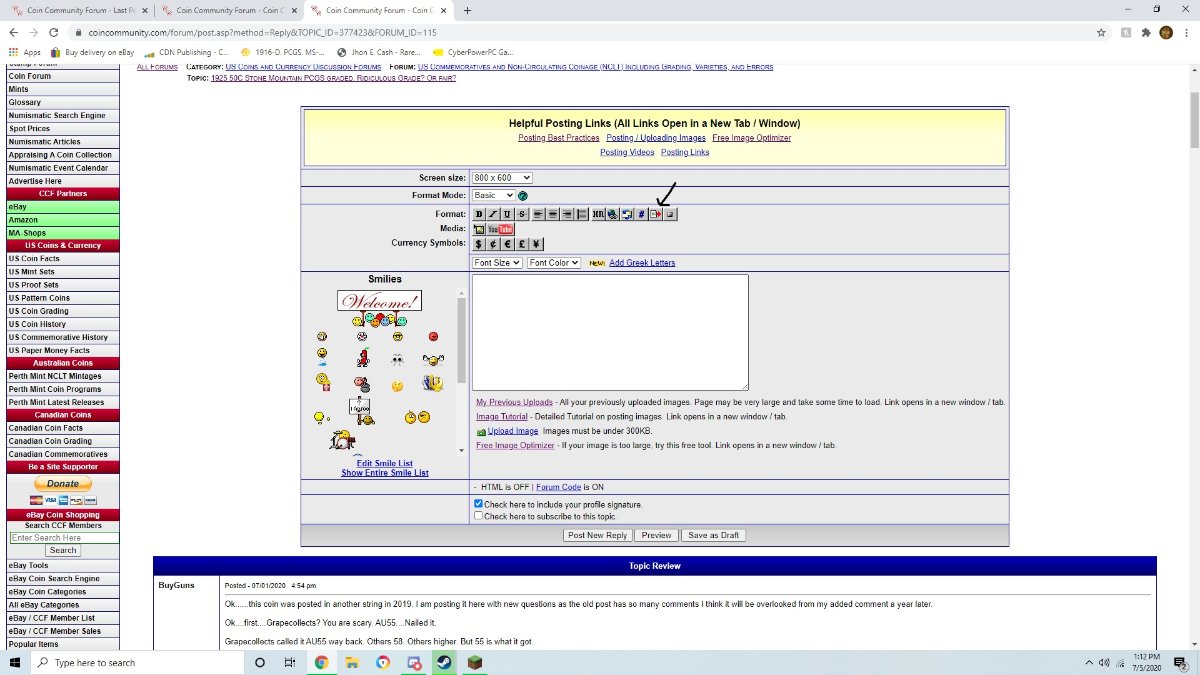The image size is (1200, 675).
Task: Center text using format toolbar
Action: tap(552, 214)
